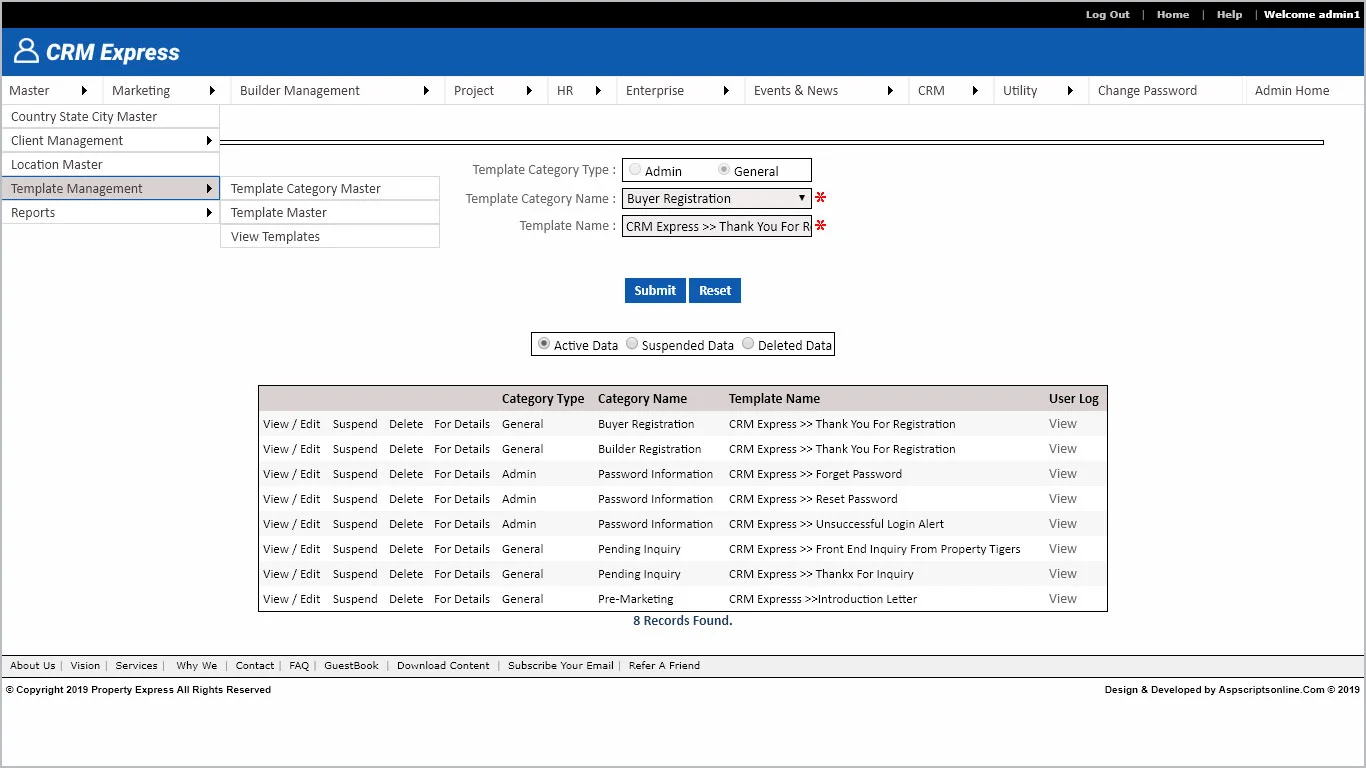Focus the Template Name input field
The height and width of the screenshot is (768, 1366).
(x=716, y=226)
